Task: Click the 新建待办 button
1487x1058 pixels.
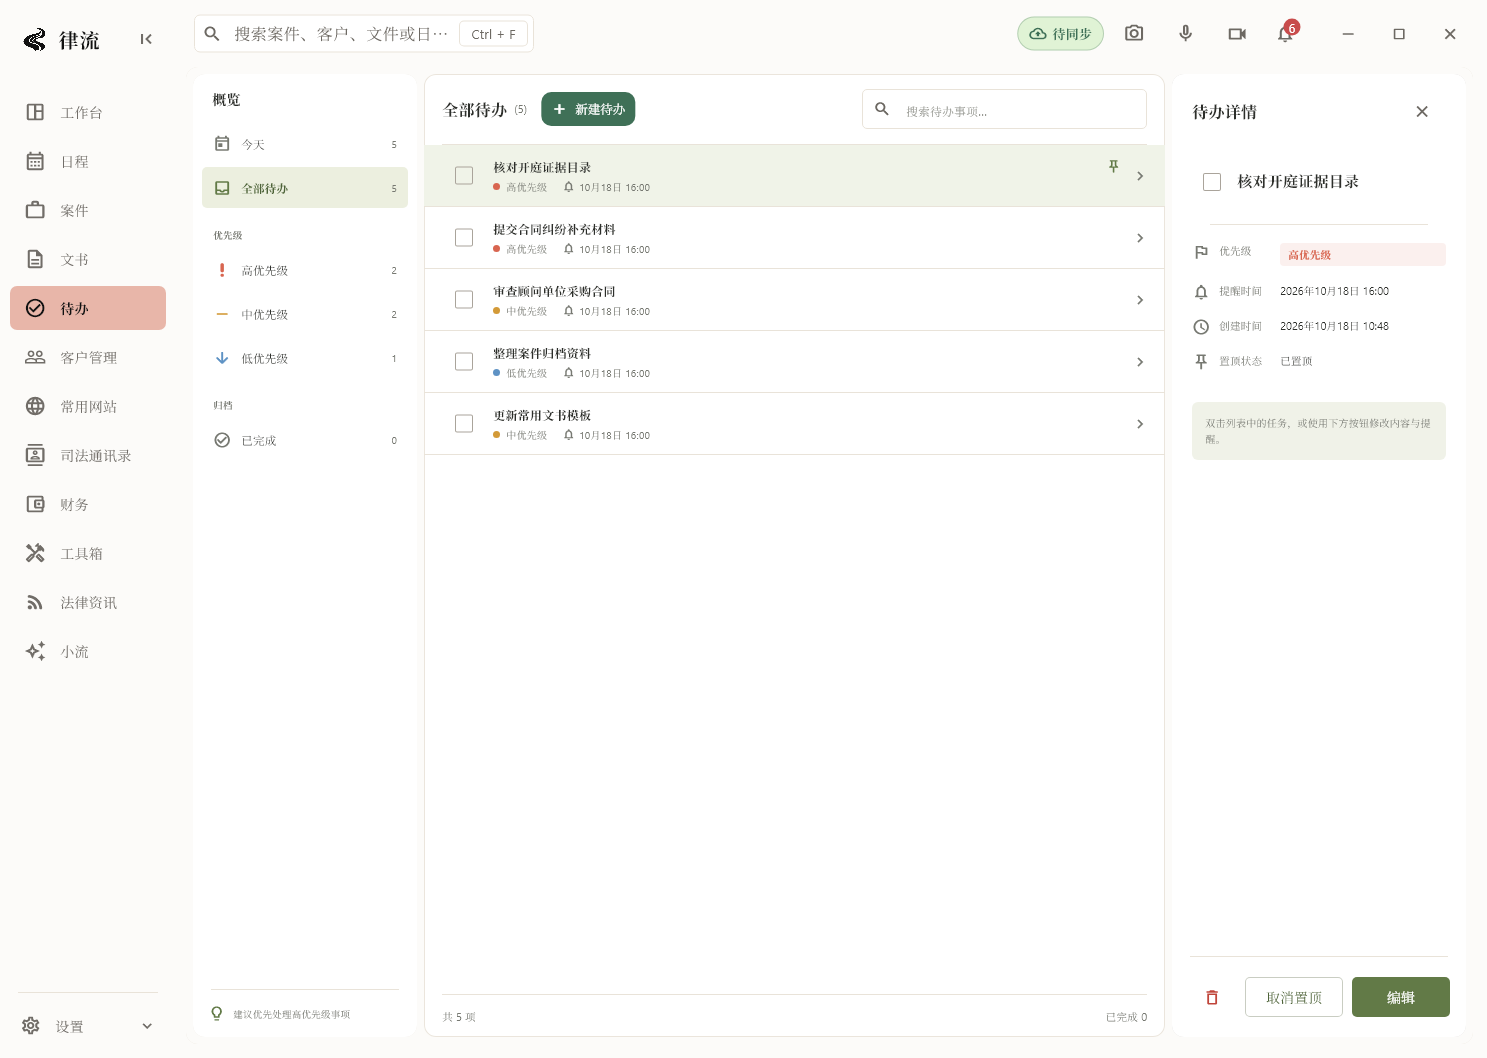Action: coord(588,109)
